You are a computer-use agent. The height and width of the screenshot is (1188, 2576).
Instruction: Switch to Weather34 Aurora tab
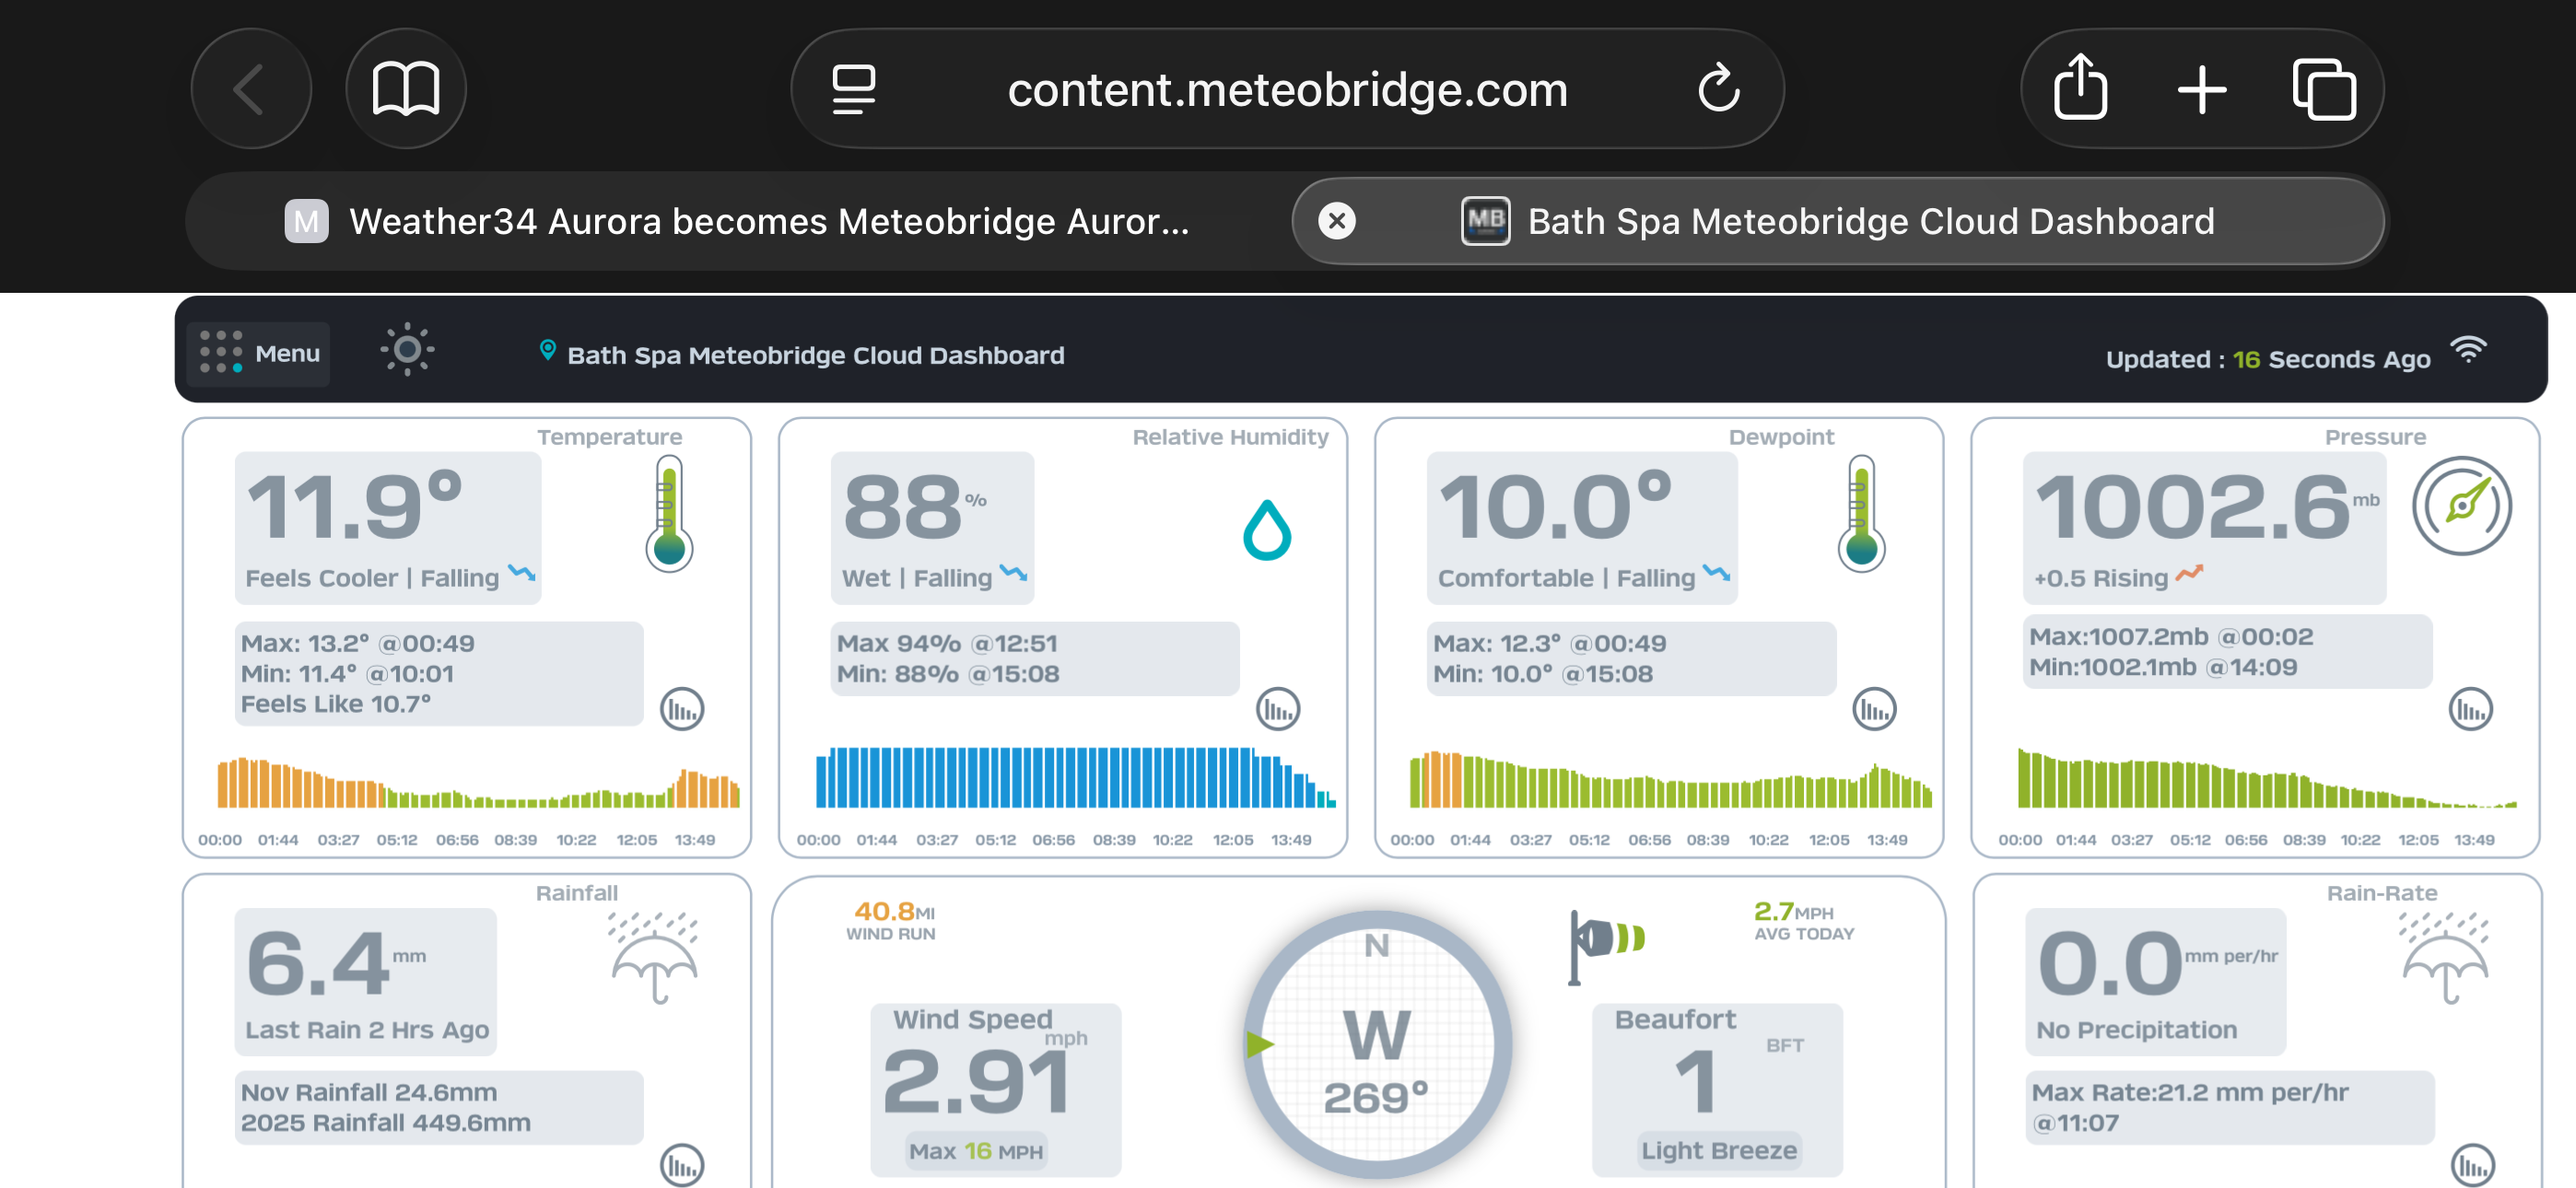tap(737, 221)
